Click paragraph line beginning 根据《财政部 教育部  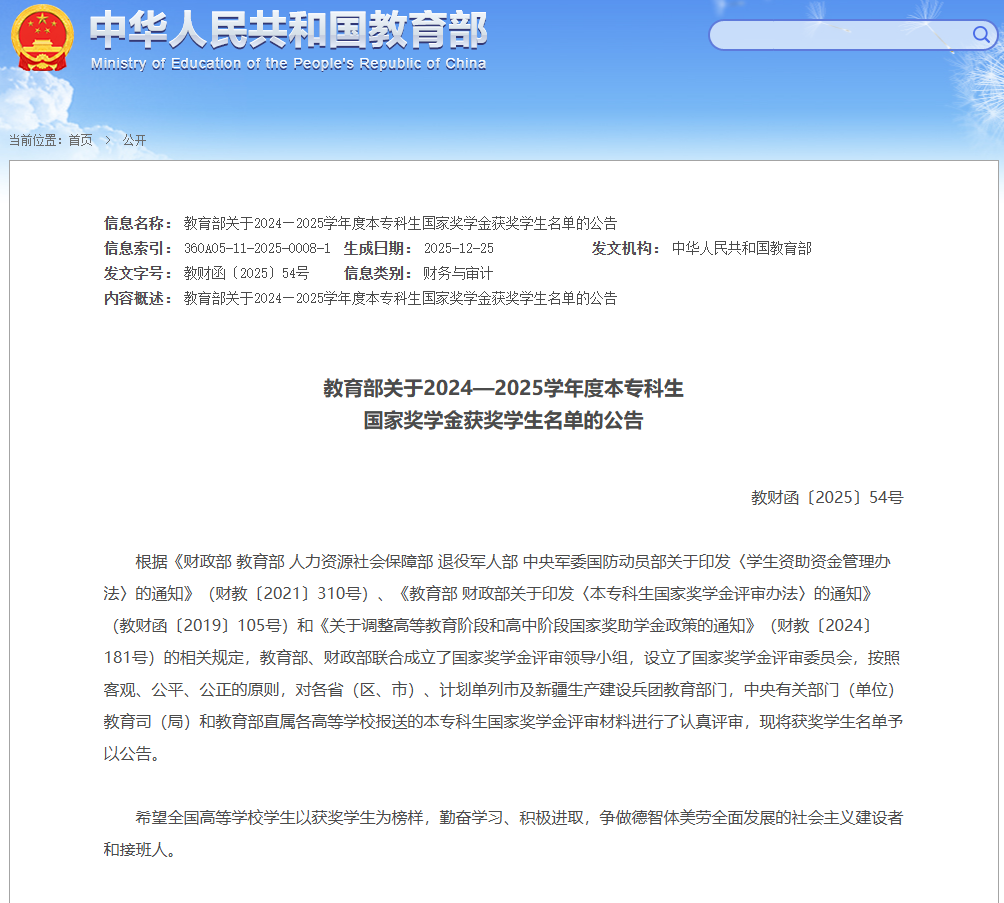coord(513,562)
